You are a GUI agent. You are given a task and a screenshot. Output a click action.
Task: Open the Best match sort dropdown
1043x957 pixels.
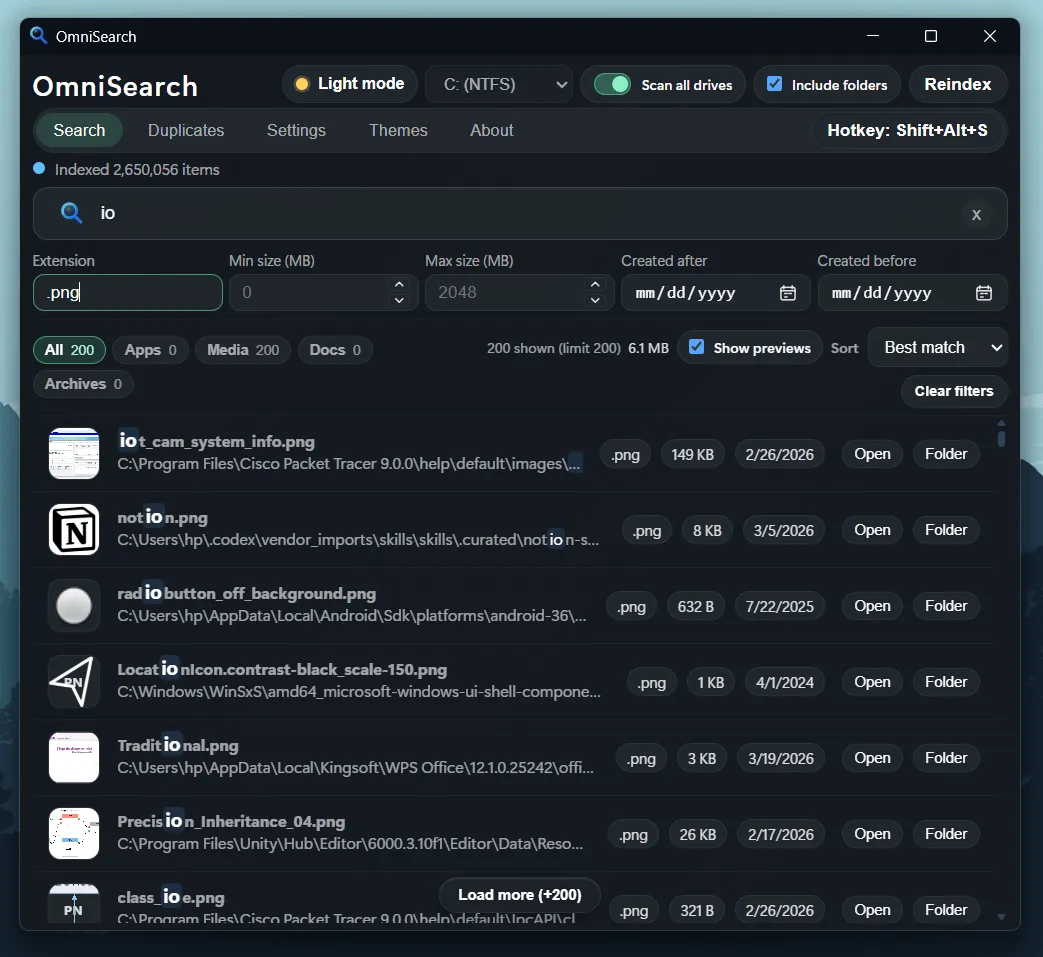[x=937, y=347]
